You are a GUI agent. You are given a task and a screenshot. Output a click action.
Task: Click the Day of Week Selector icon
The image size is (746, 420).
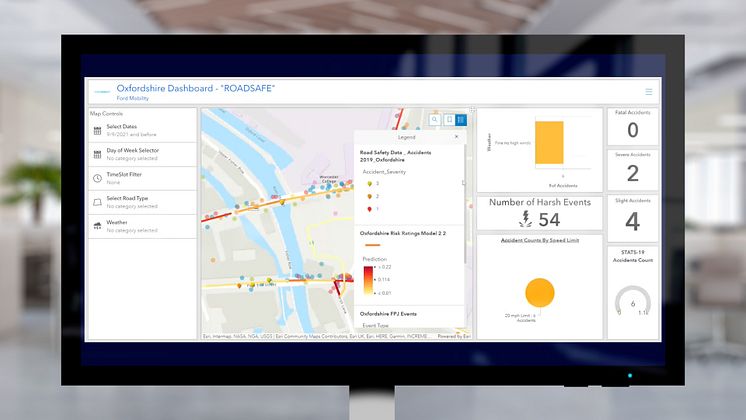98,155
